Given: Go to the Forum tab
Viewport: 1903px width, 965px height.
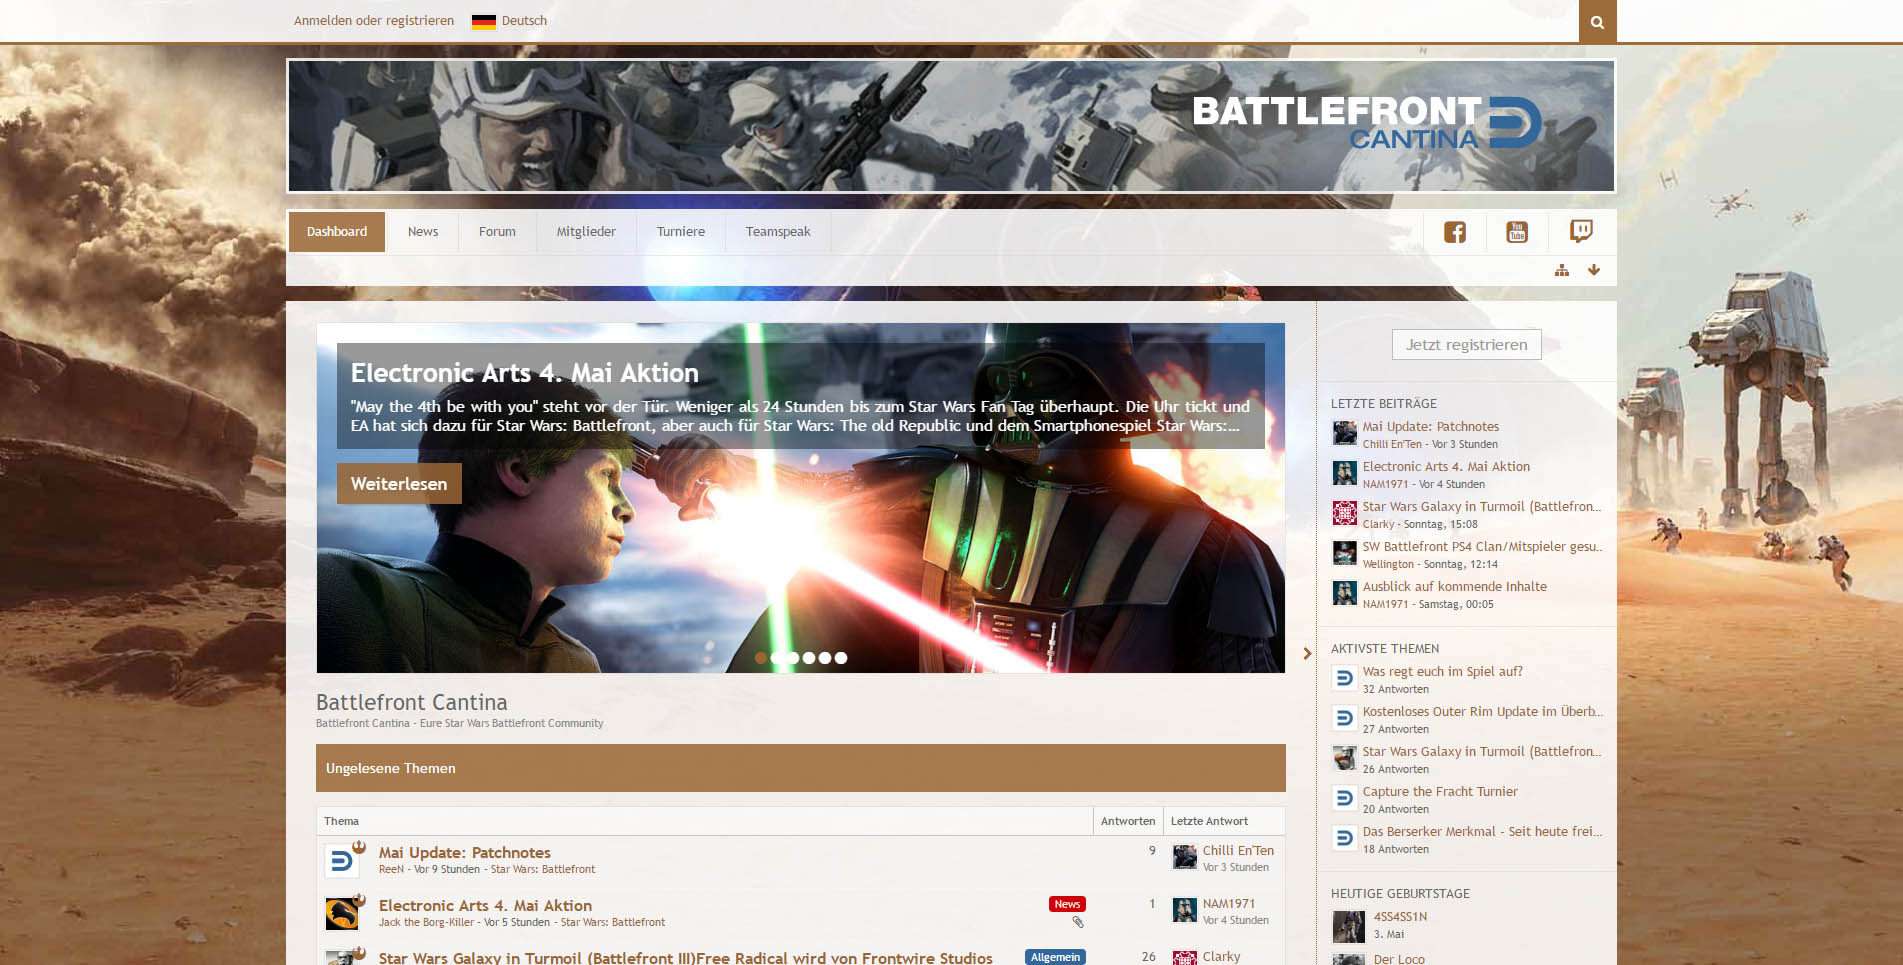Looking at the screenshot, I should [x=497, y=232].
